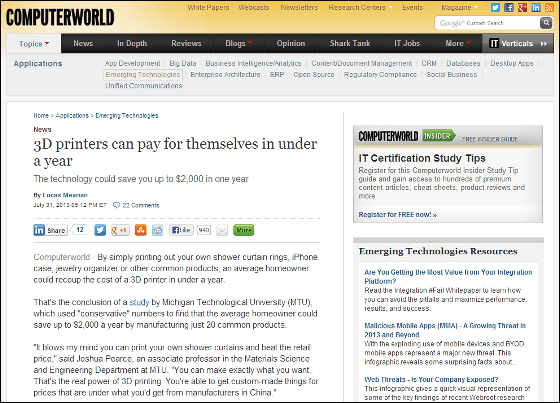Open the Databases subtopic
560x403 pixels.
click(463, 63)
